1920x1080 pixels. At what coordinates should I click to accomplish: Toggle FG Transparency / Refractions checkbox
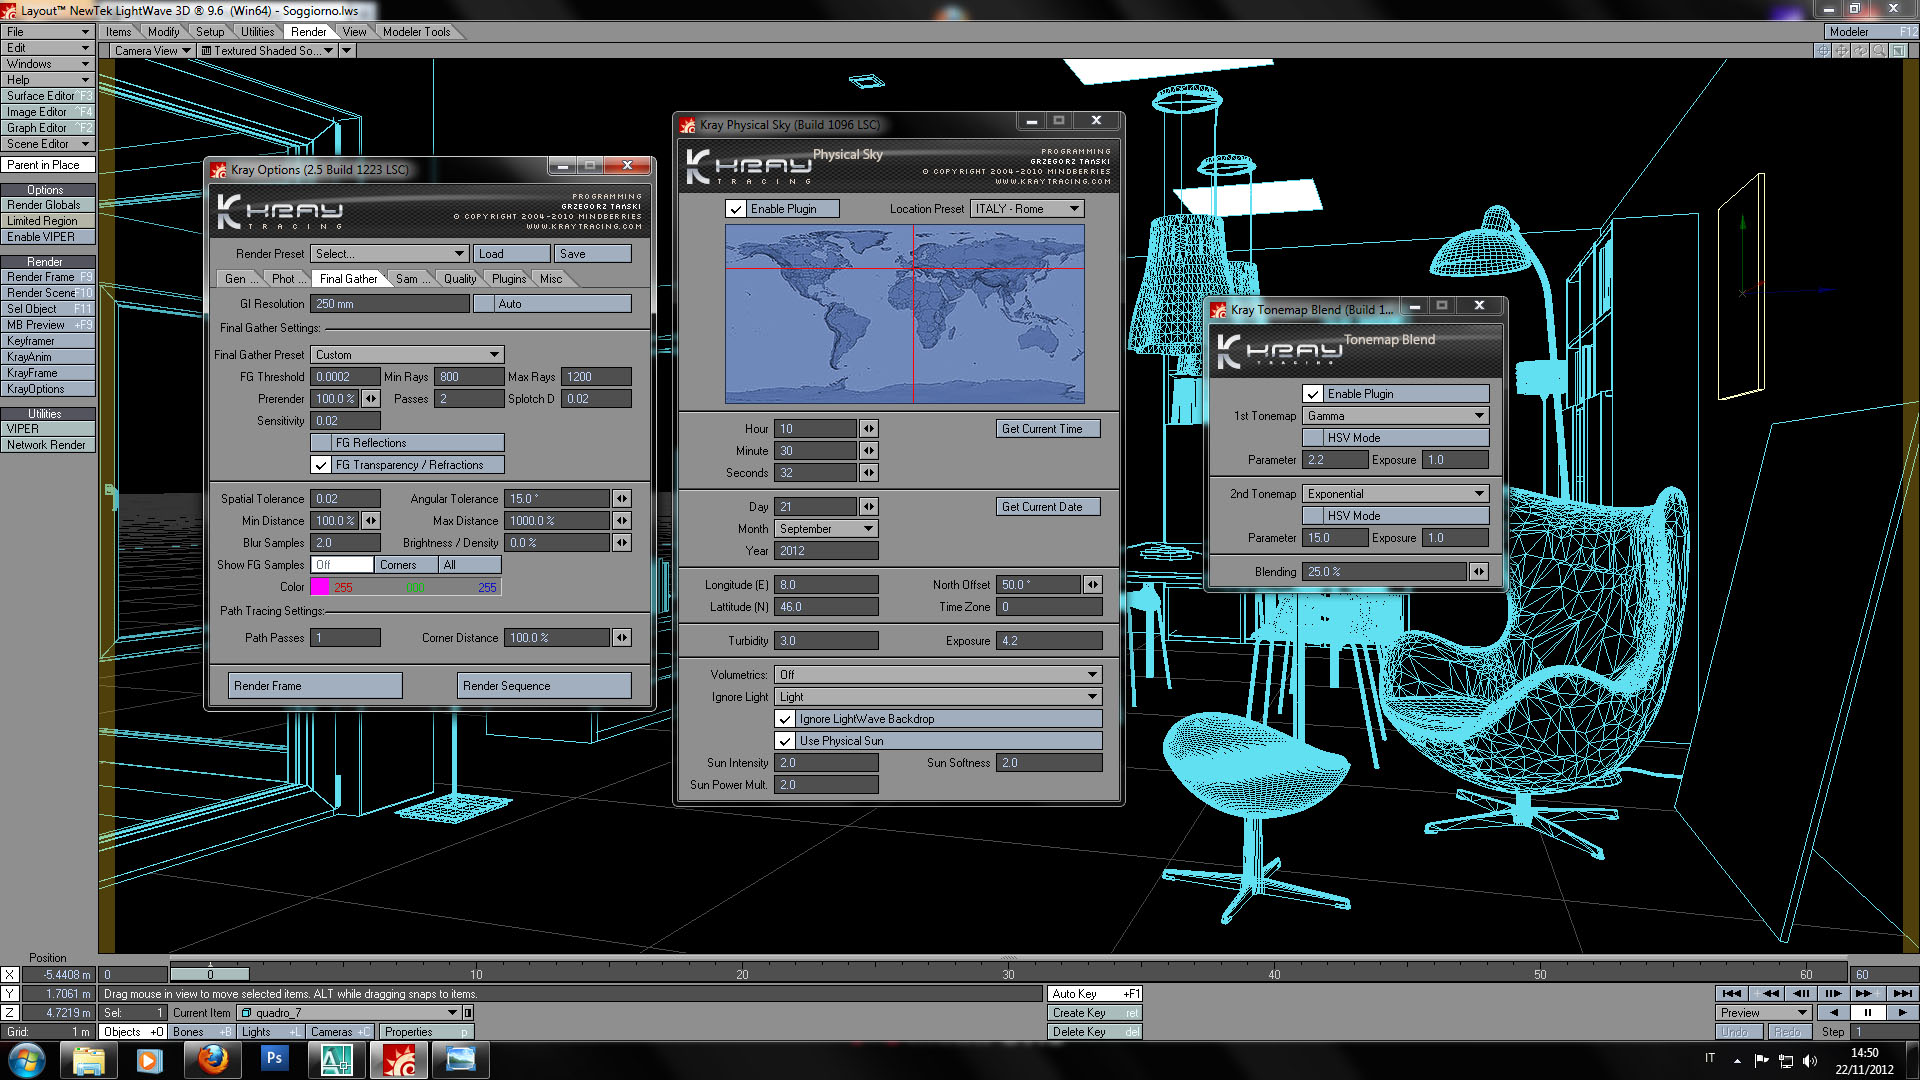point(321,465)
